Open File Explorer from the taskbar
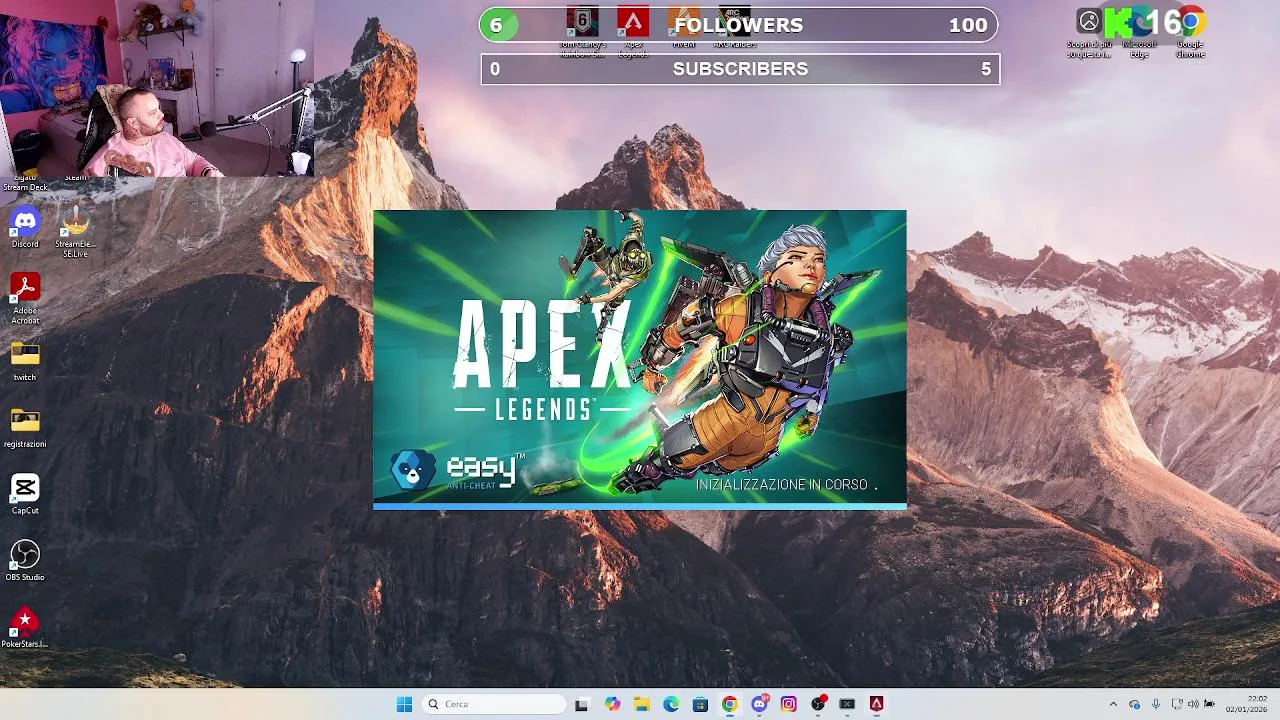 pos(641,704)
